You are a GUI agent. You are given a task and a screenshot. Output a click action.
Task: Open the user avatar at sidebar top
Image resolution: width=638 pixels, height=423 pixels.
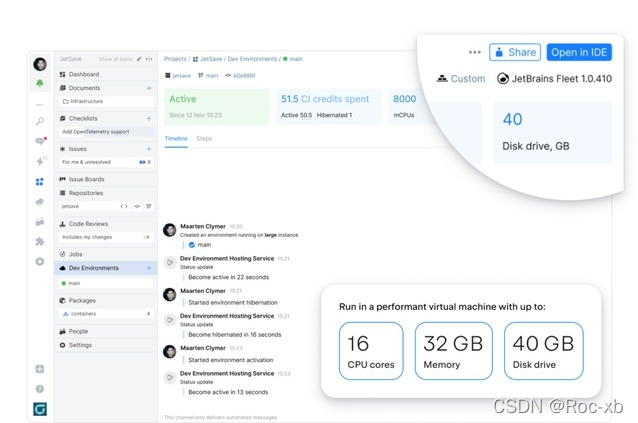40,64
